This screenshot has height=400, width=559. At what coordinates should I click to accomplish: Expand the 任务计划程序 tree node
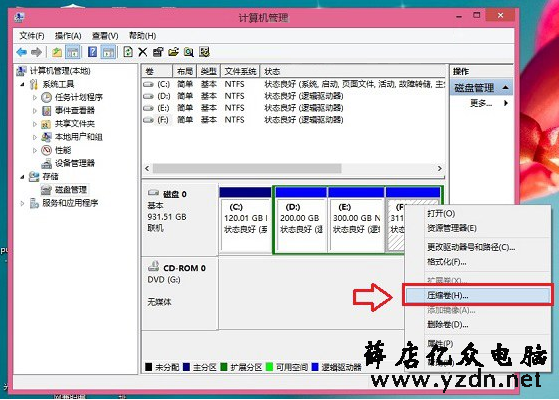(x=35, y=97)
